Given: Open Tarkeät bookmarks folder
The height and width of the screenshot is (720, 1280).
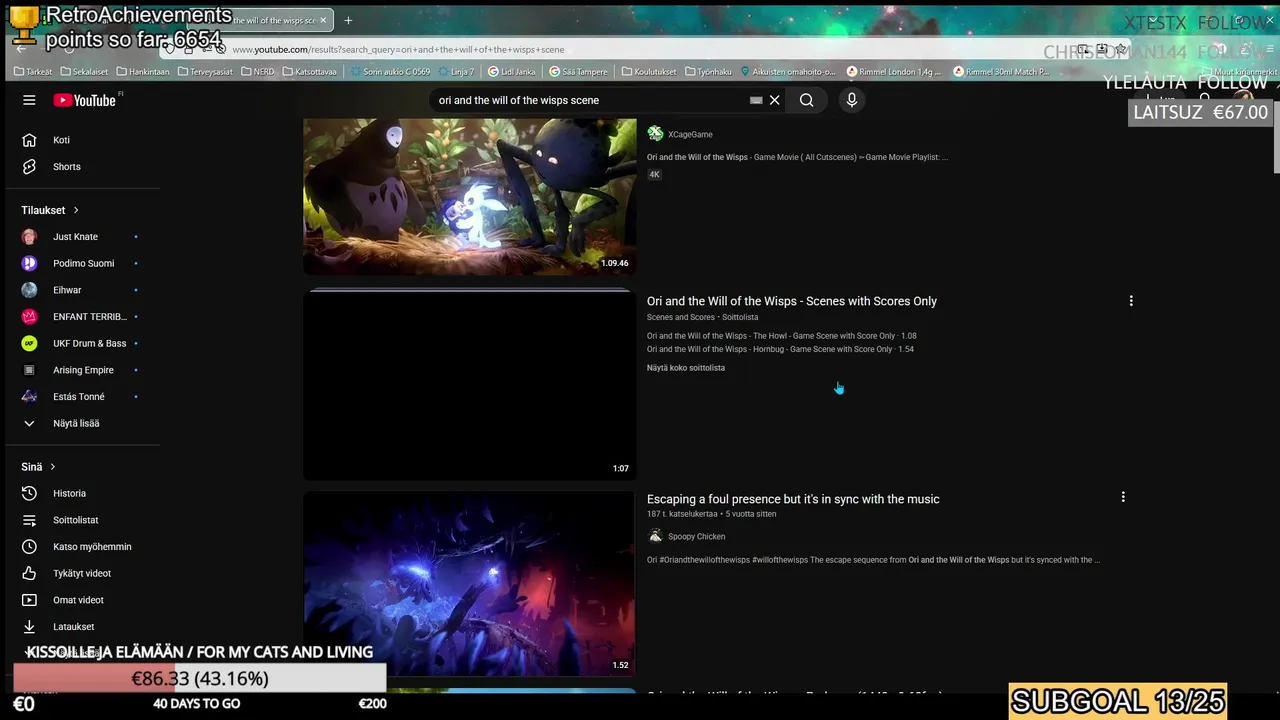Looking at the screenshot, I should tap(33, 72).
